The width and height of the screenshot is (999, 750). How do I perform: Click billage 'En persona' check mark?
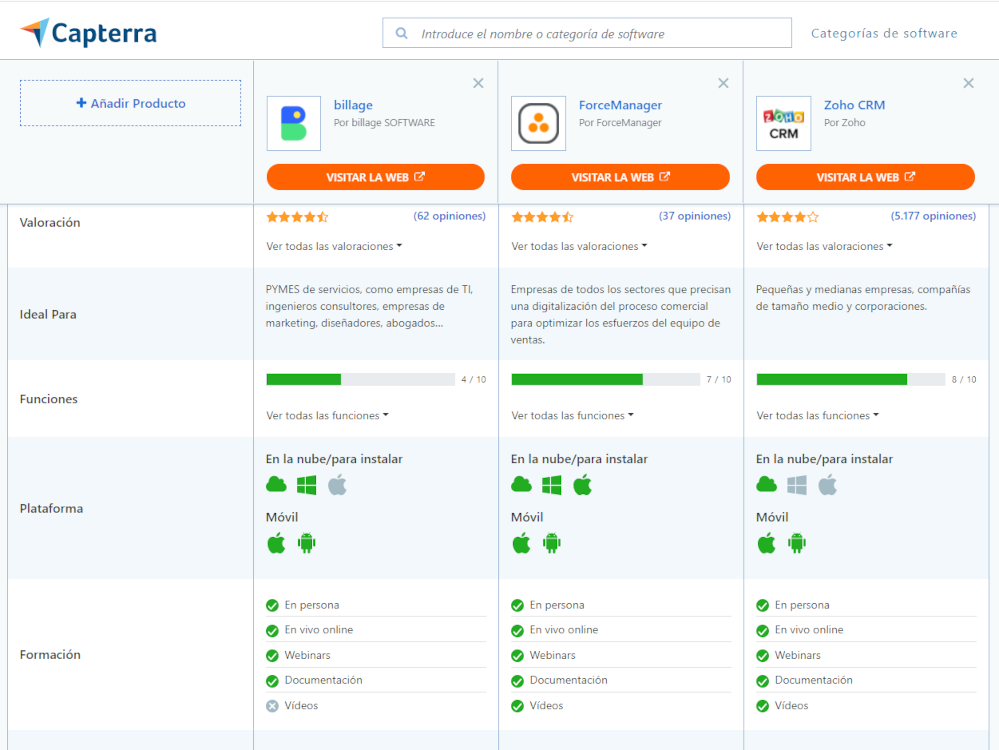coord(273,605)
